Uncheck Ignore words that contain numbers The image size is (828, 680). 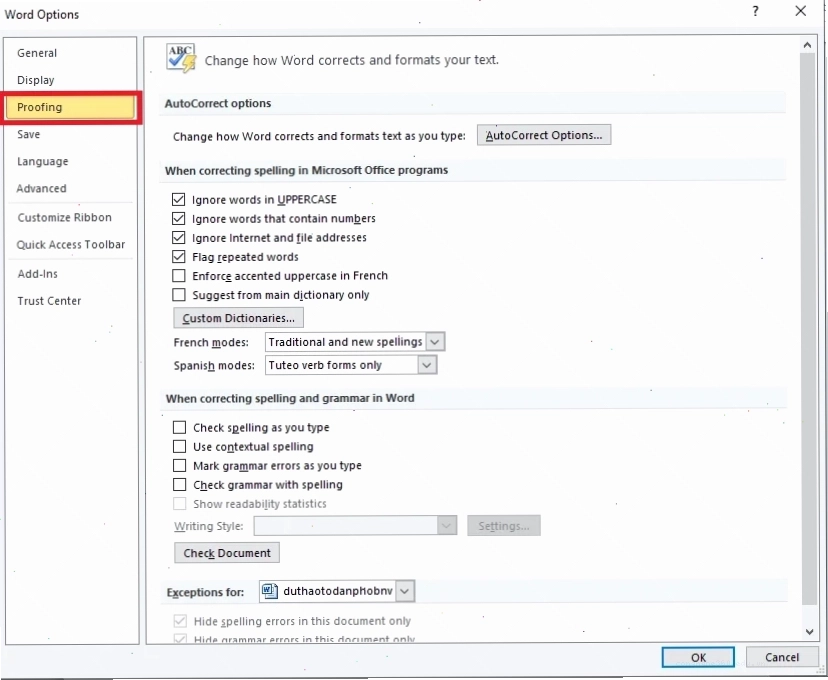point(178,219)
